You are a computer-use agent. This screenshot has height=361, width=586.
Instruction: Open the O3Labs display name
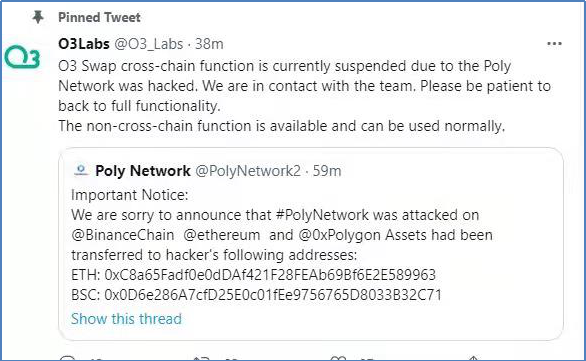84,44
